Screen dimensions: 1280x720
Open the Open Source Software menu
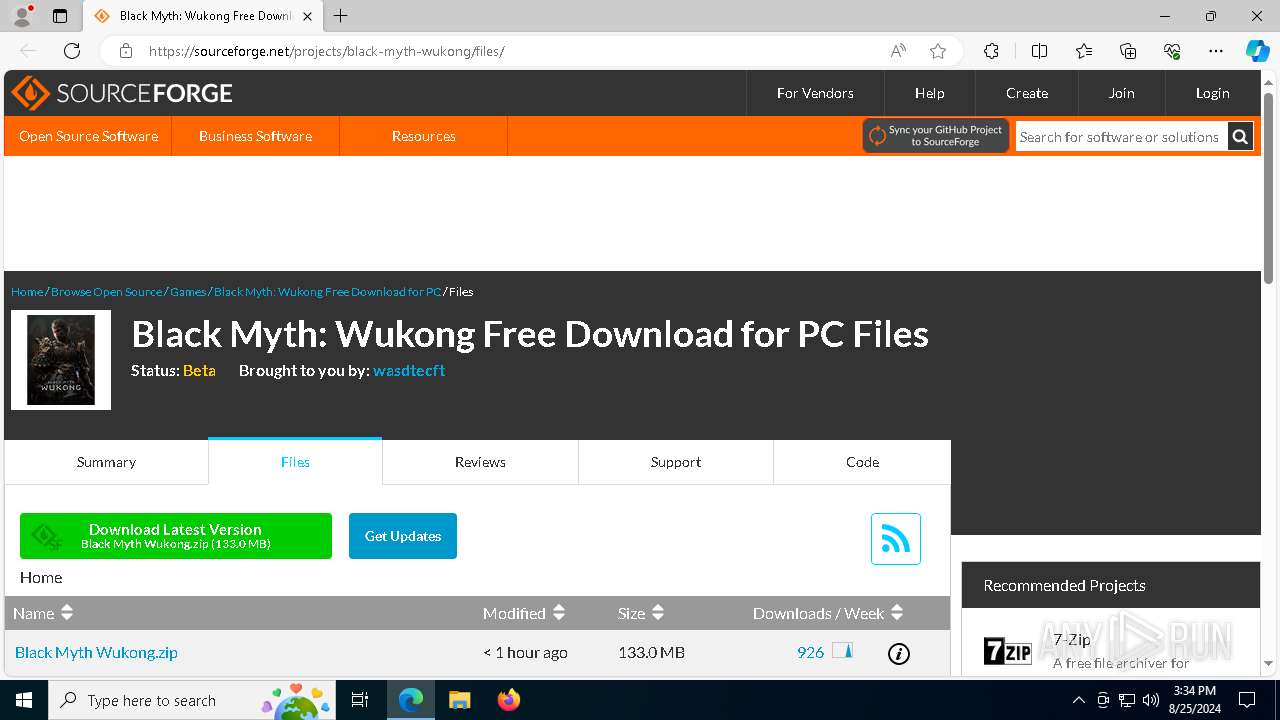point(88,136)
